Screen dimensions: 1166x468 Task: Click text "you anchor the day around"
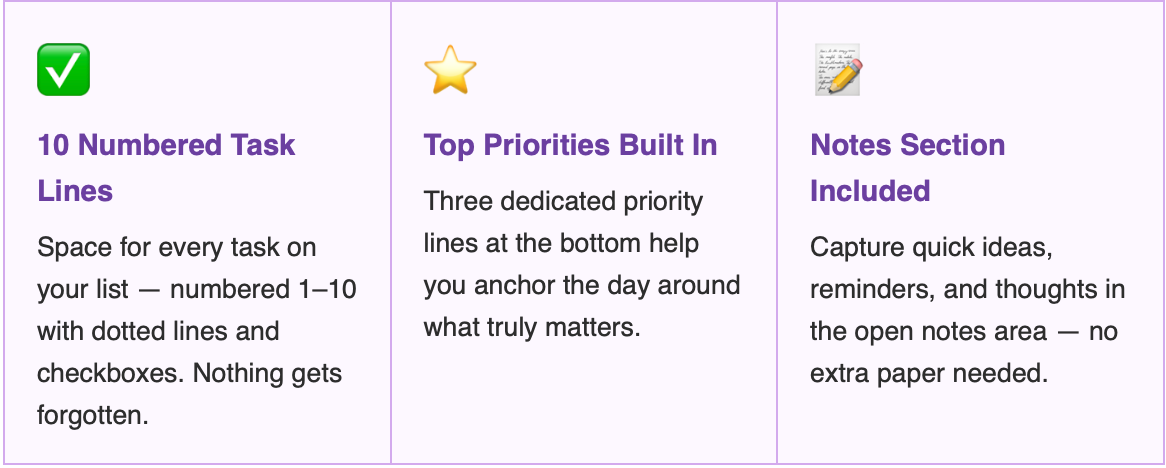pos(582,286)
